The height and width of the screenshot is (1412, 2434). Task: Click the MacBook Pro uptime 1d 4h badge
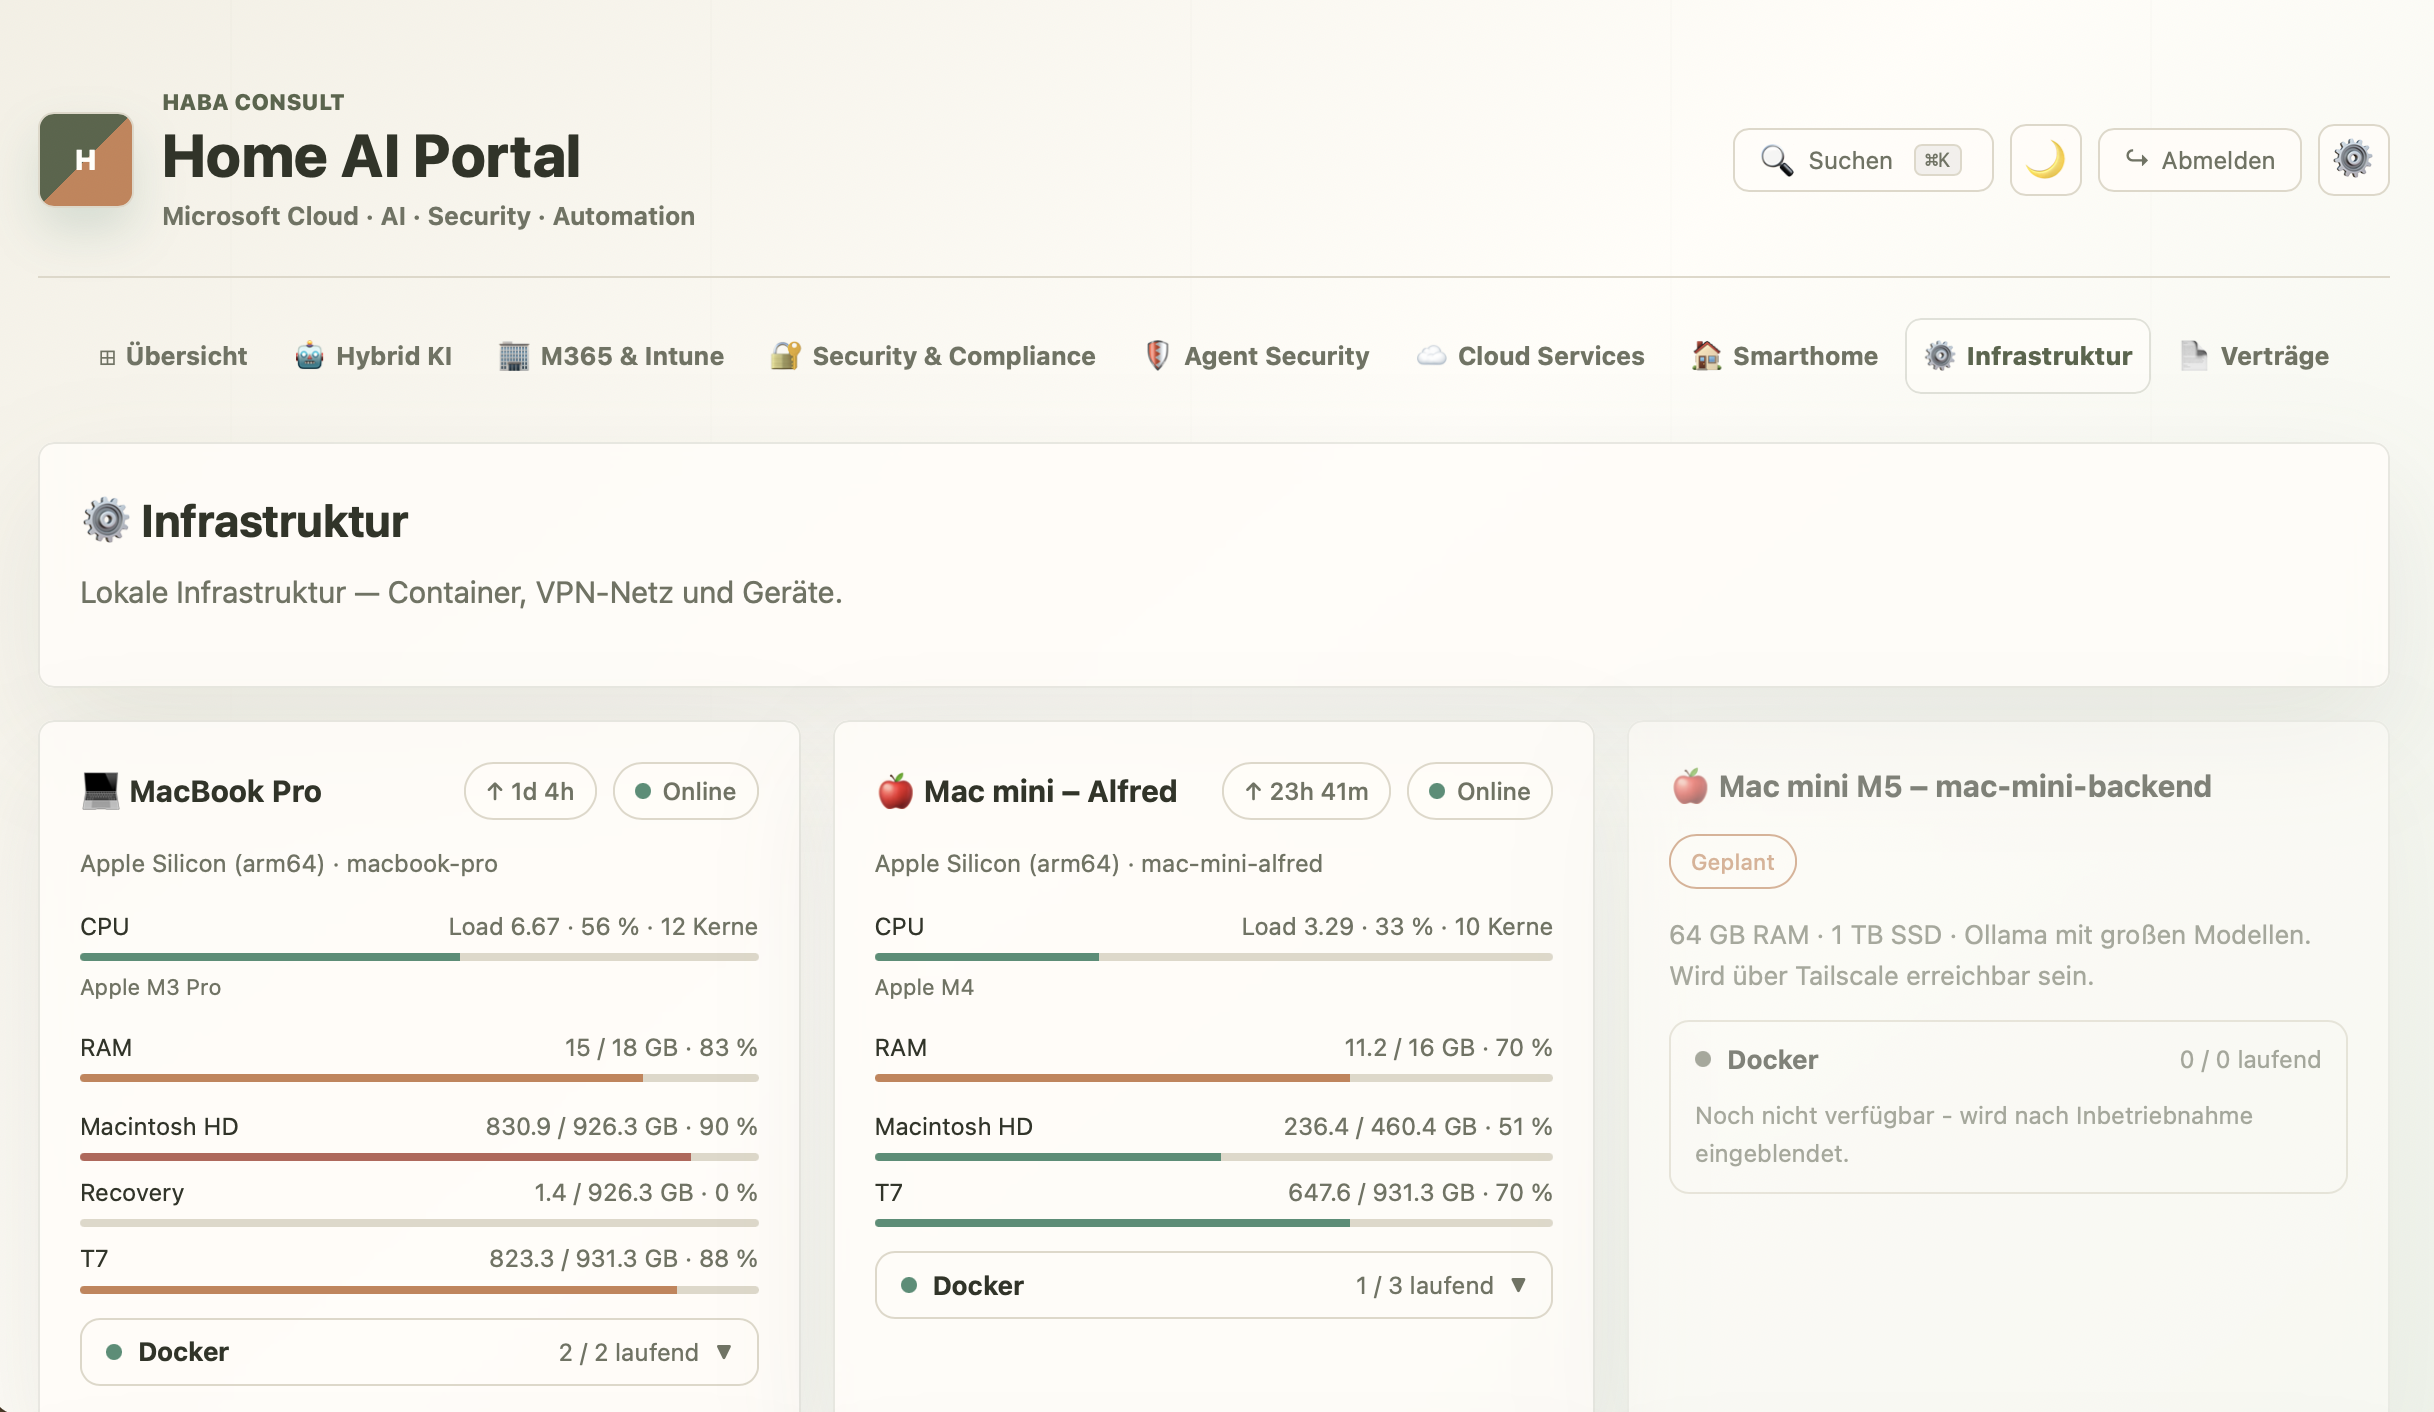[530, 791]
